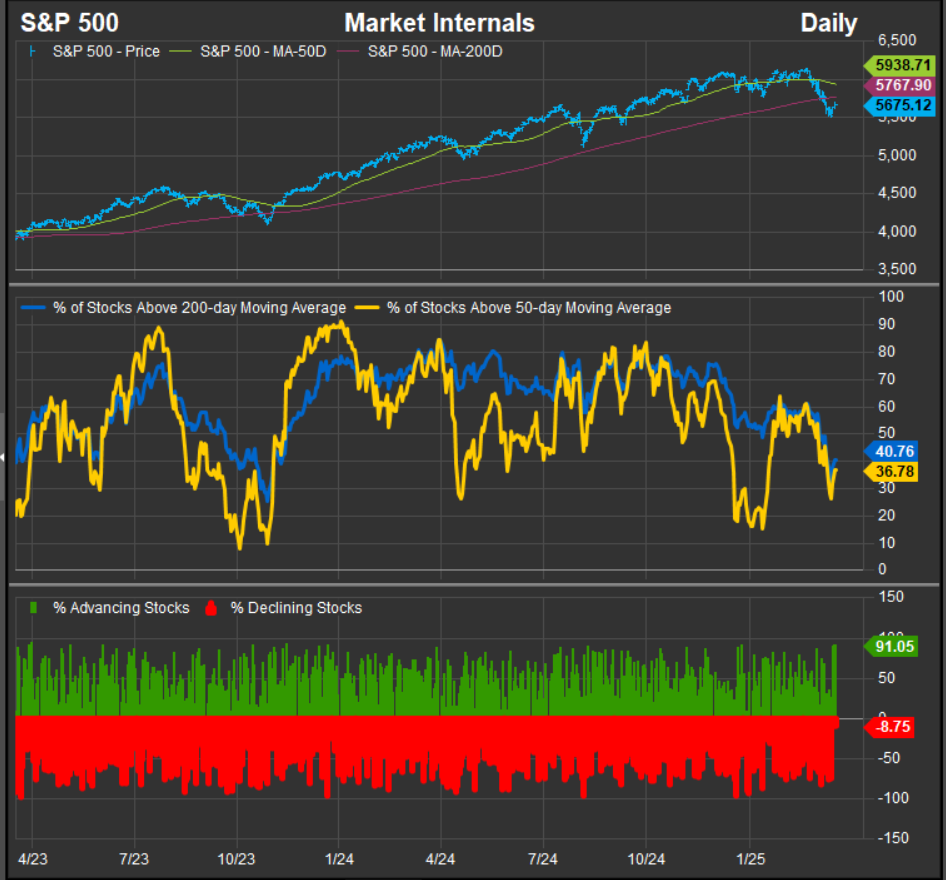The height and width of the screenshot is (880, 946).
Task: Select the 'S&P 500 - Price' legend label
Action: coord(106,52)
